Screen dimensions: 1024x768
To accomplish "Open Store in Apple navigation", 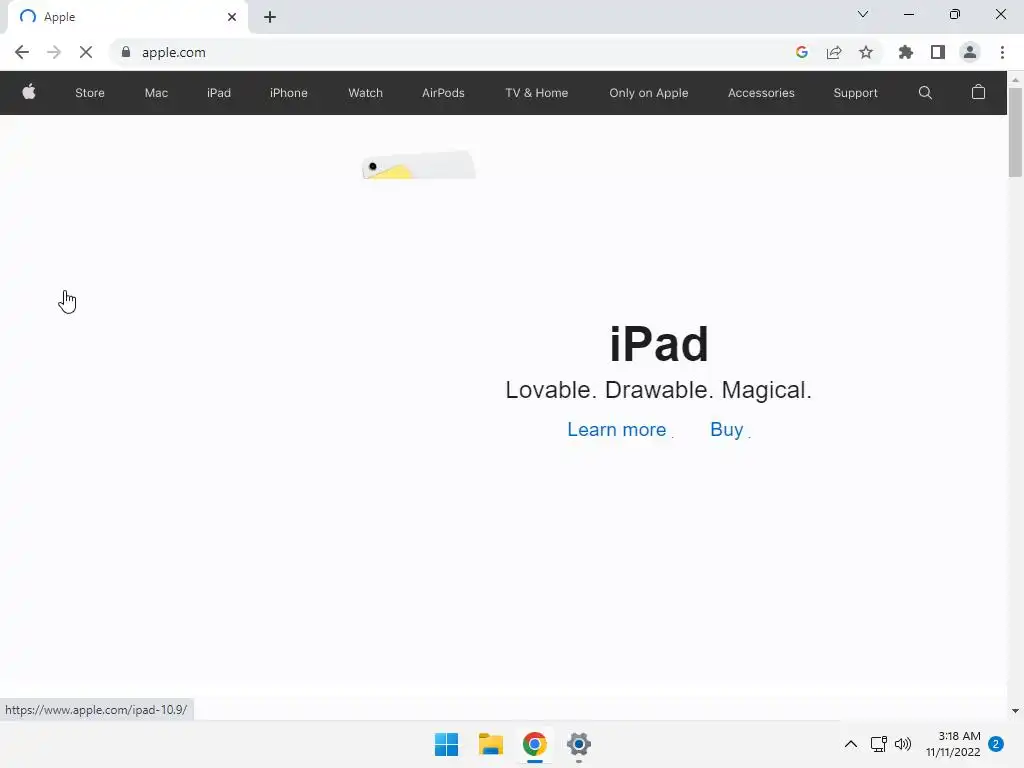I will pyautogui.click(x=89, y=93).
